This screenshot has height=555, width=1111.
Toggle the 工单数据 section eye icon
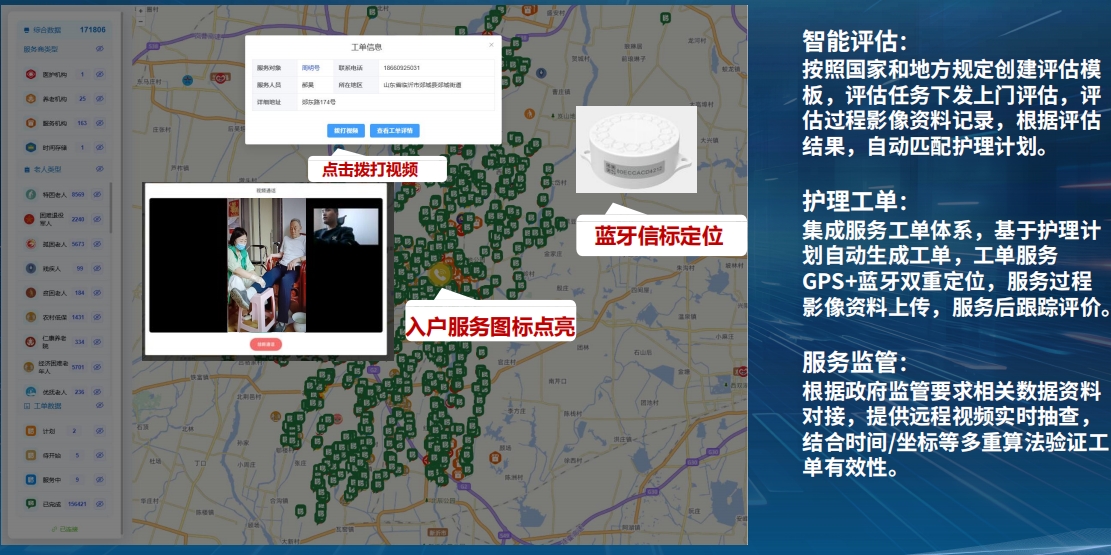click(x=99, y=406)
